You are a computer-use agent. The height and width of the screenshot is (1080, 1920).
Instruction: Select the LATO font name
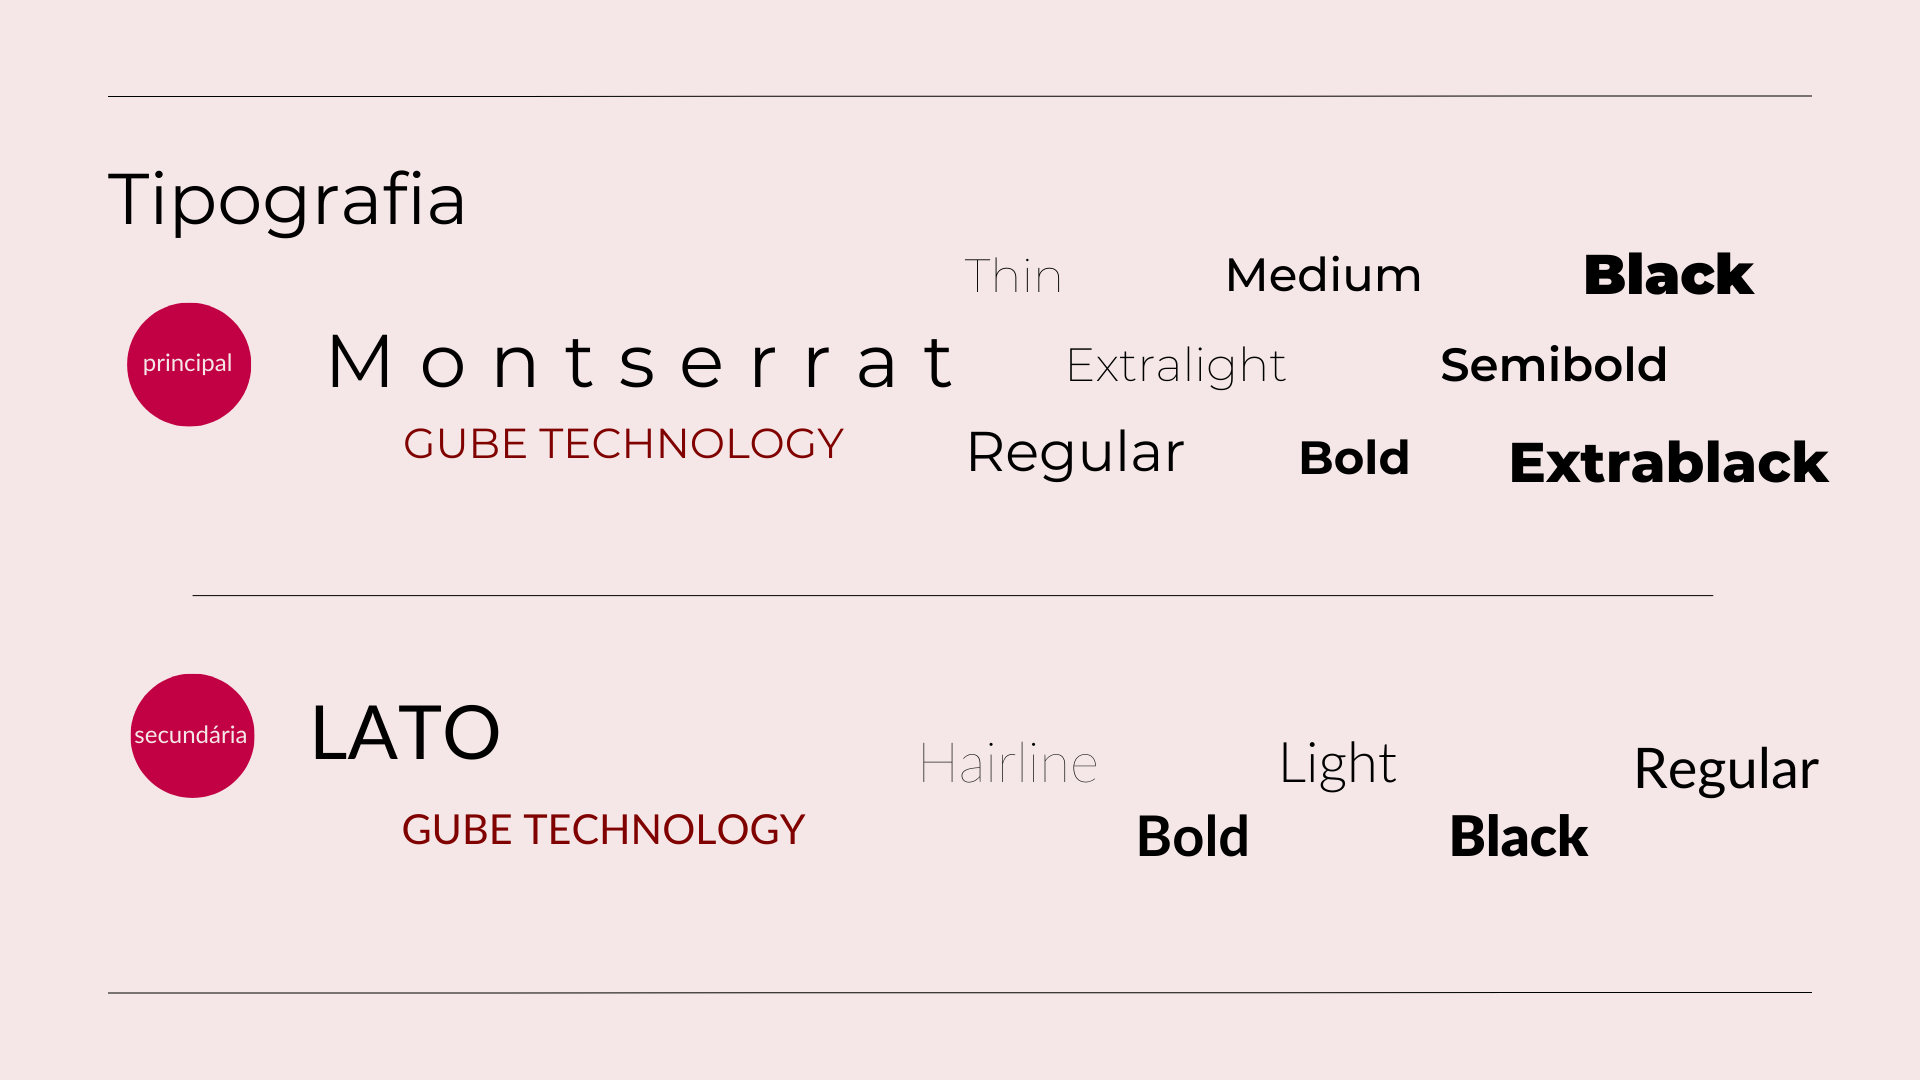pyautogui.click(x=405, y=733)
